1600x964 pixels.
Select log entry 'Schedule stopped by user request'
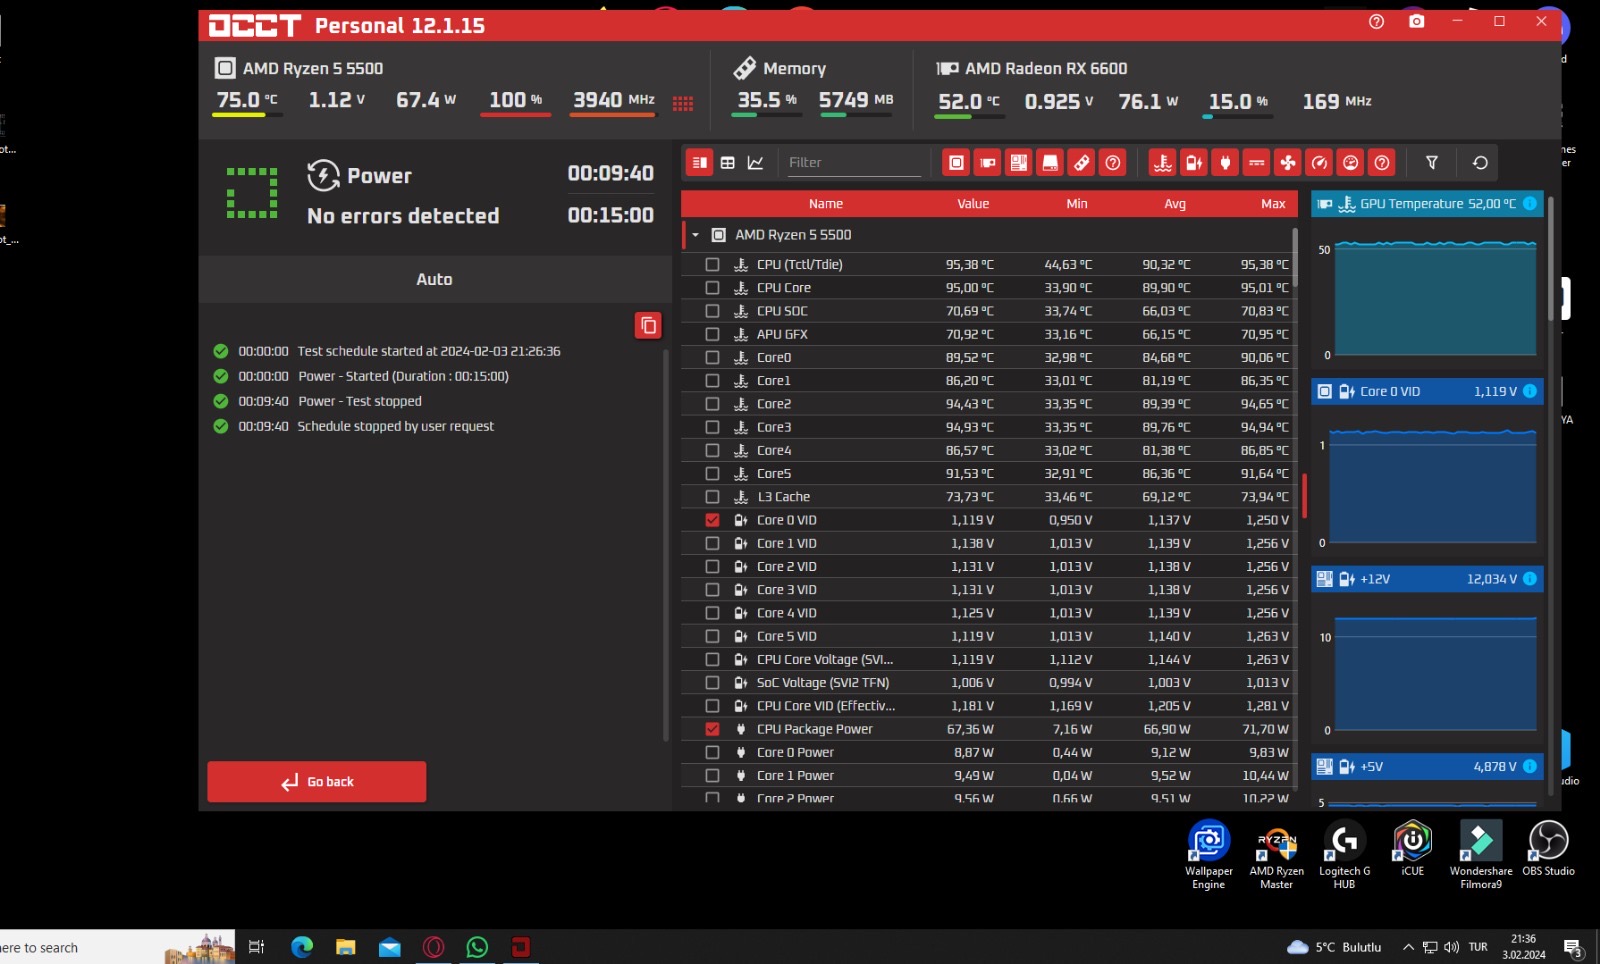click(396, 426)
